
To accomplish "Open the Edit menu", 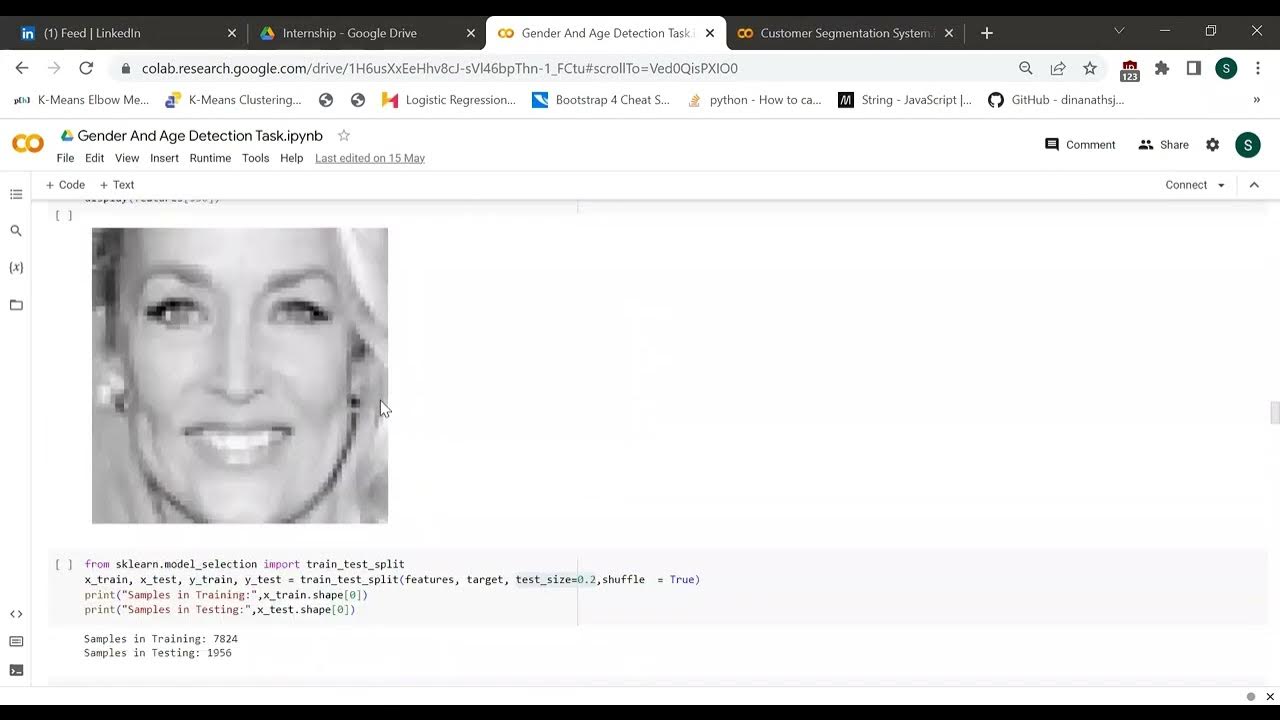I will 94,158.
